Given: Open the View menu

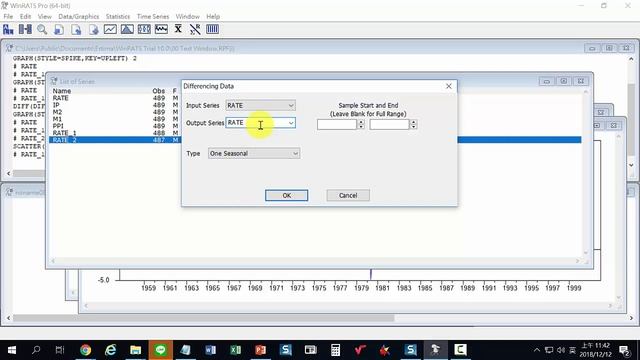Looking at the screenshot, I should tap(44, 16).
